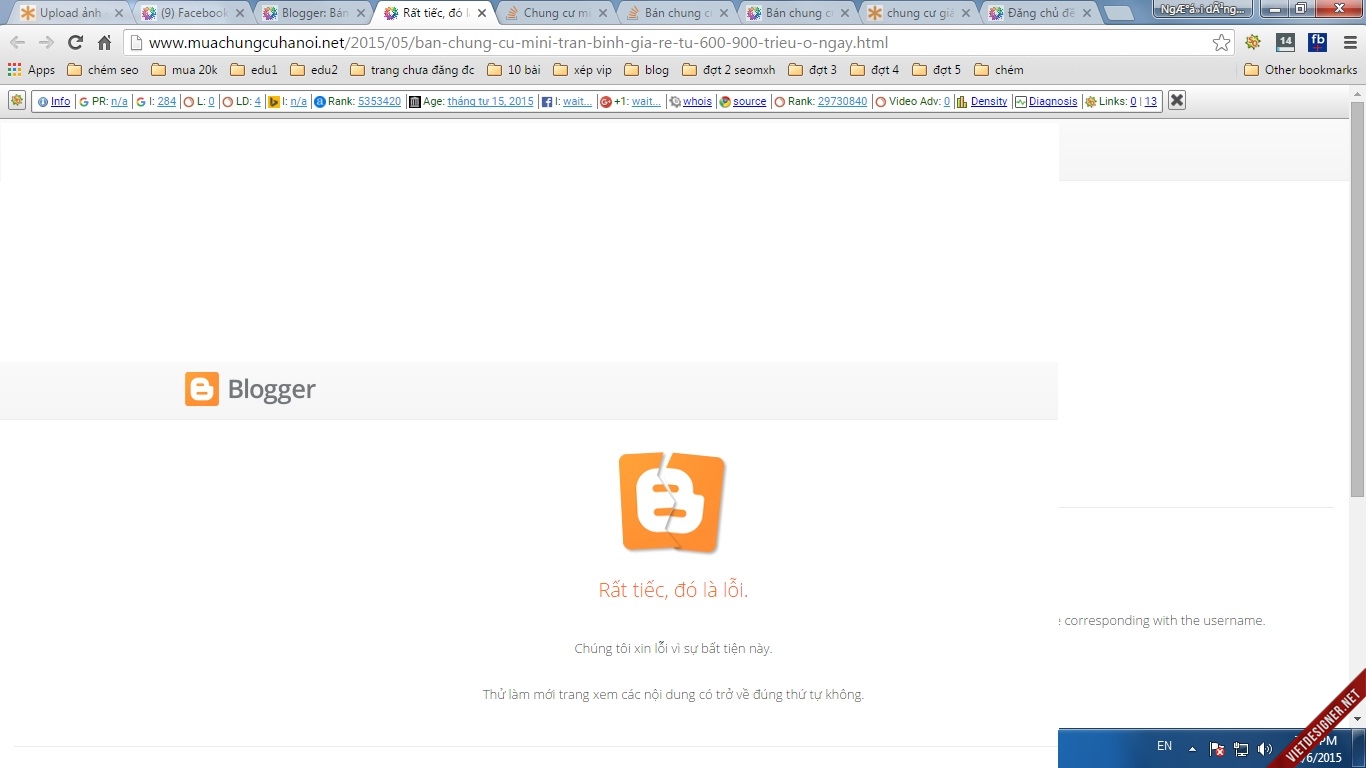
Task: Open the đợt 2 seomxh bookmark folder
Action: coord(729,70)
